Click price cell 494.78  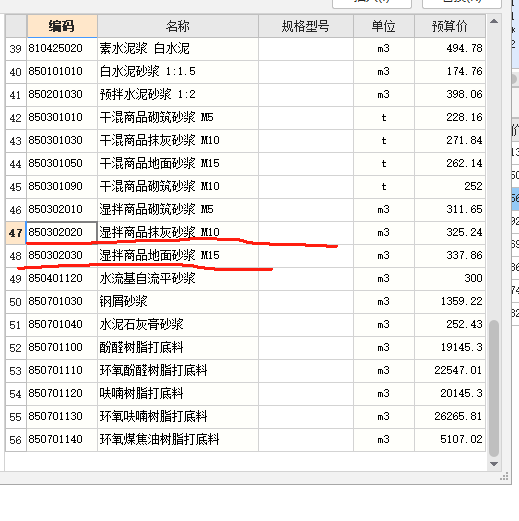coord(450,49)
